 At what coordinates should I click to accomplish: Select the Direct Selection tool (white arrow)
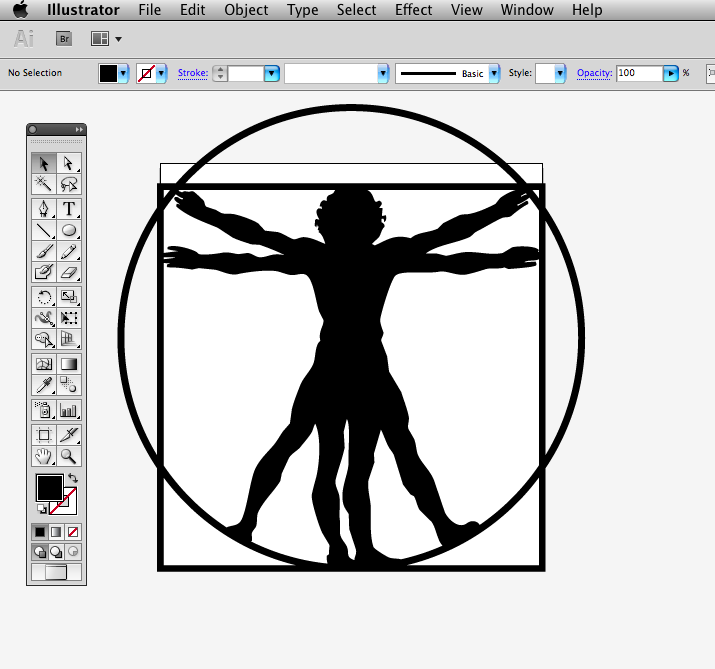pos(69,163)
